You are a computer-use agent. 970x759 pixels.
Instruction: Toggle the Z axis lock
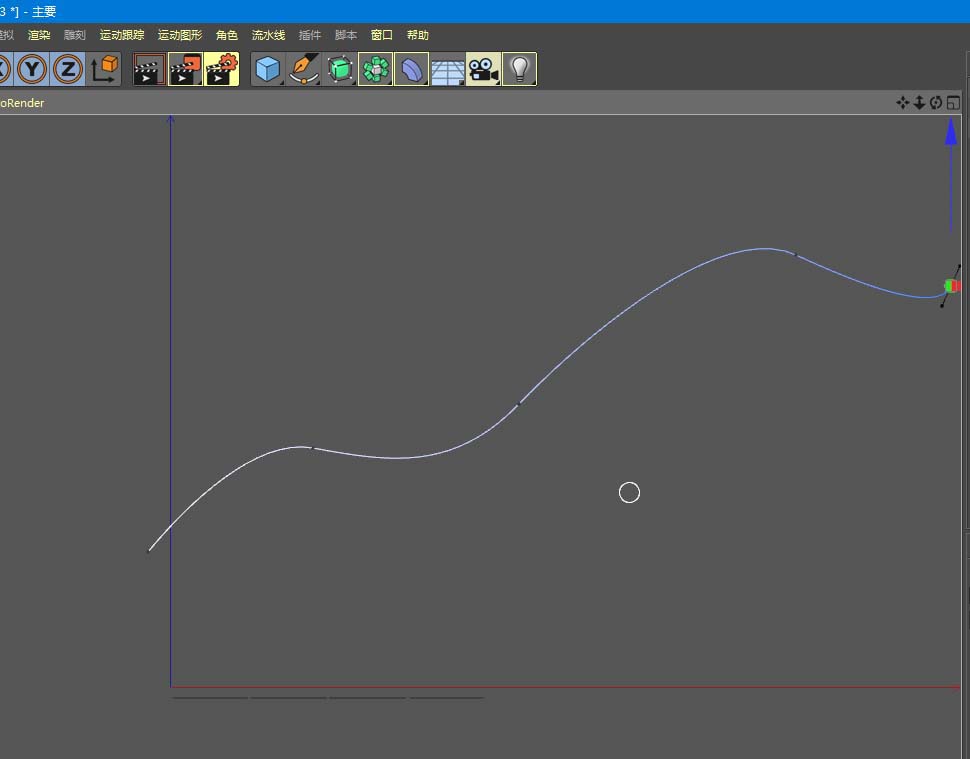pos(68,69)
